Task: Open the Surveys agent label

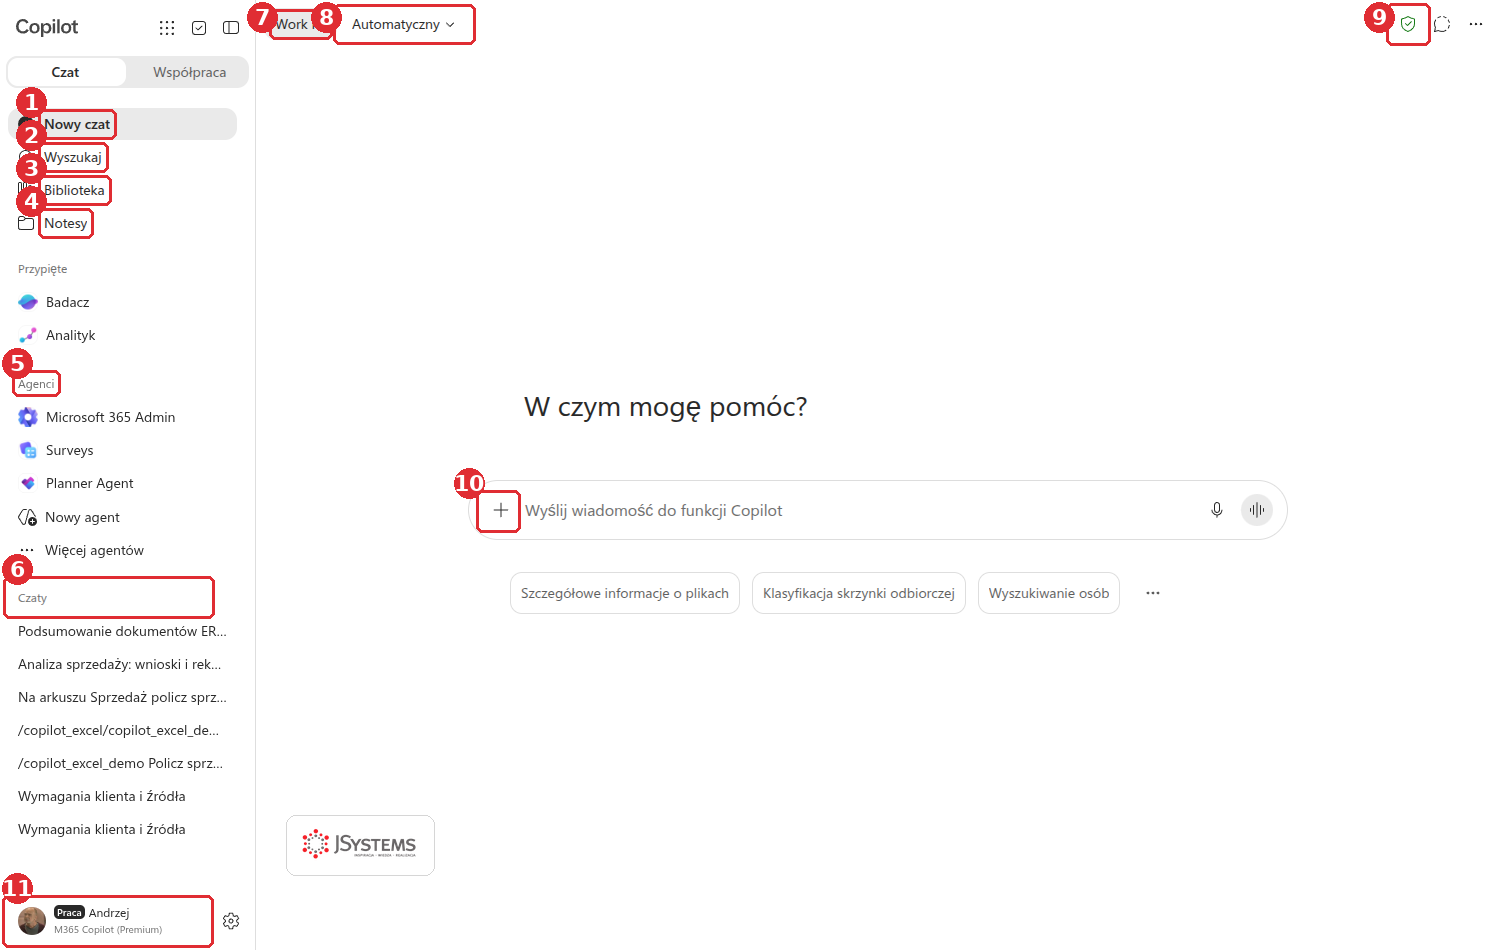Action: coord(70,450)
